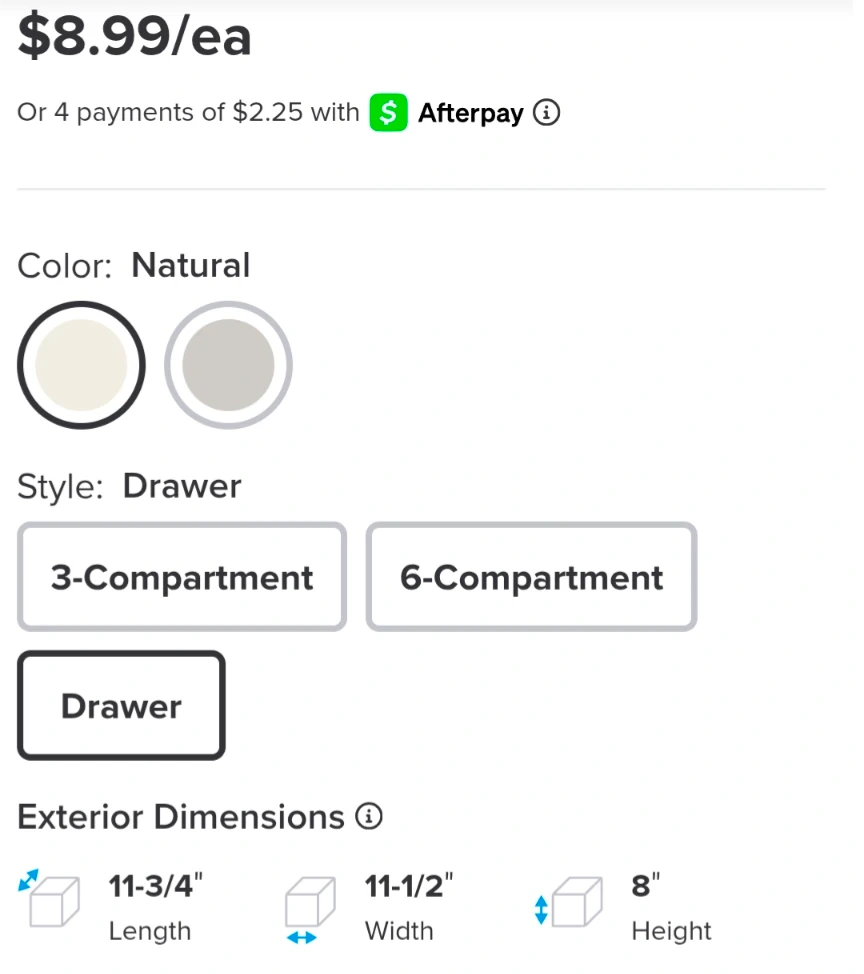The height and width of the screenshot is (974, 864).
Task: Click the Afterpay brand name text
Action: pos(470,113)
